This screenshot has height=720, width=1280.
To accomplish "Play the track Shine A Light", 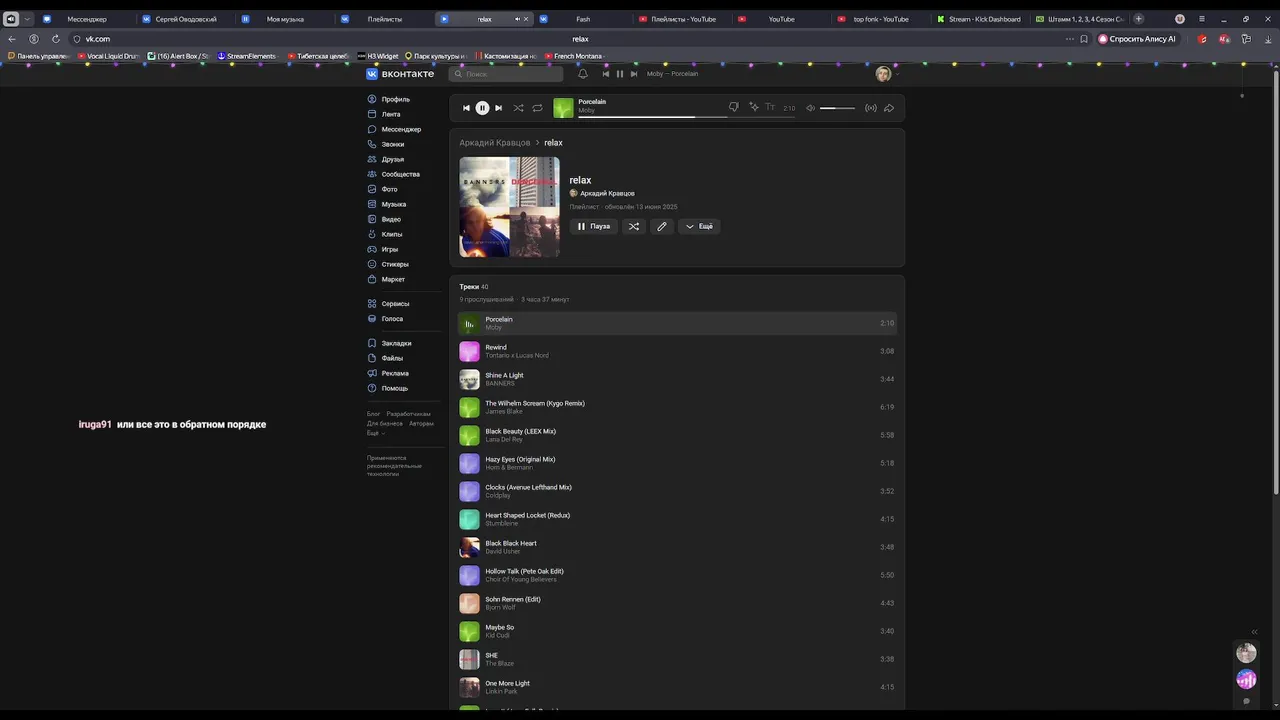I will point(677,379).
